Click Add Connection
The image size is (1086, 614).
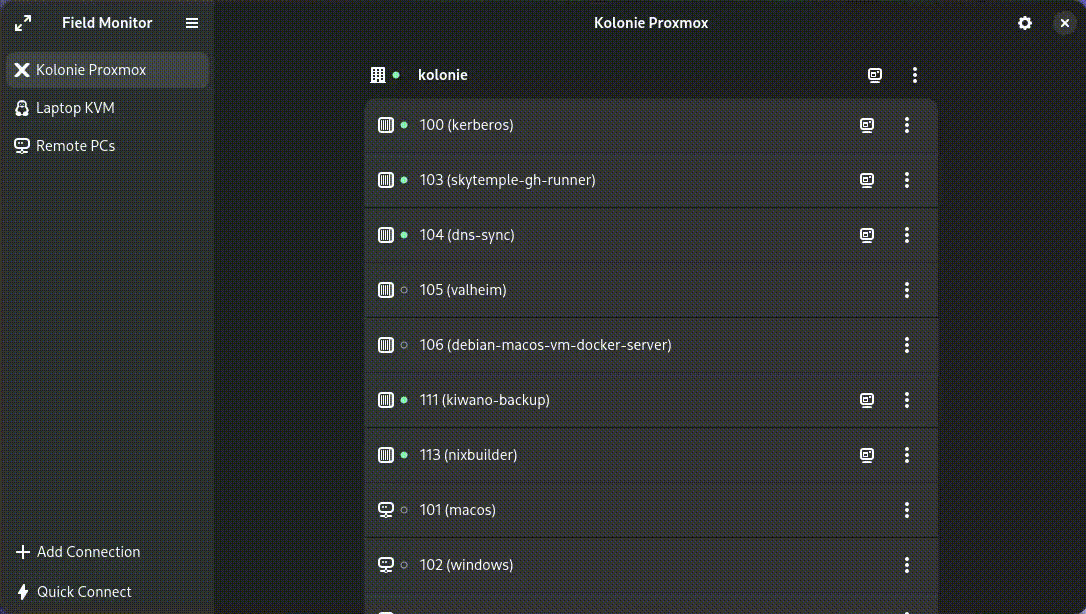[x=78, y=552]
